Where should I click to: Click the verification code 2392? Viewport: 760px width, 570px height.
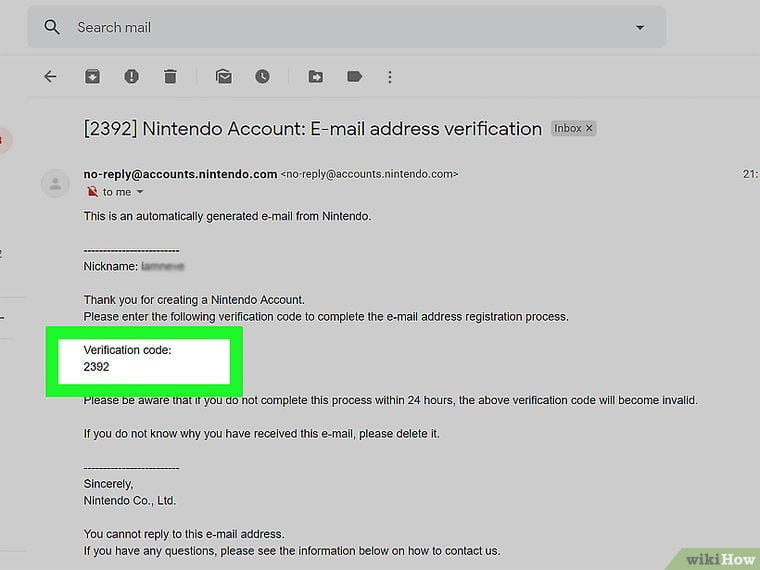click(x=96, y=367)
